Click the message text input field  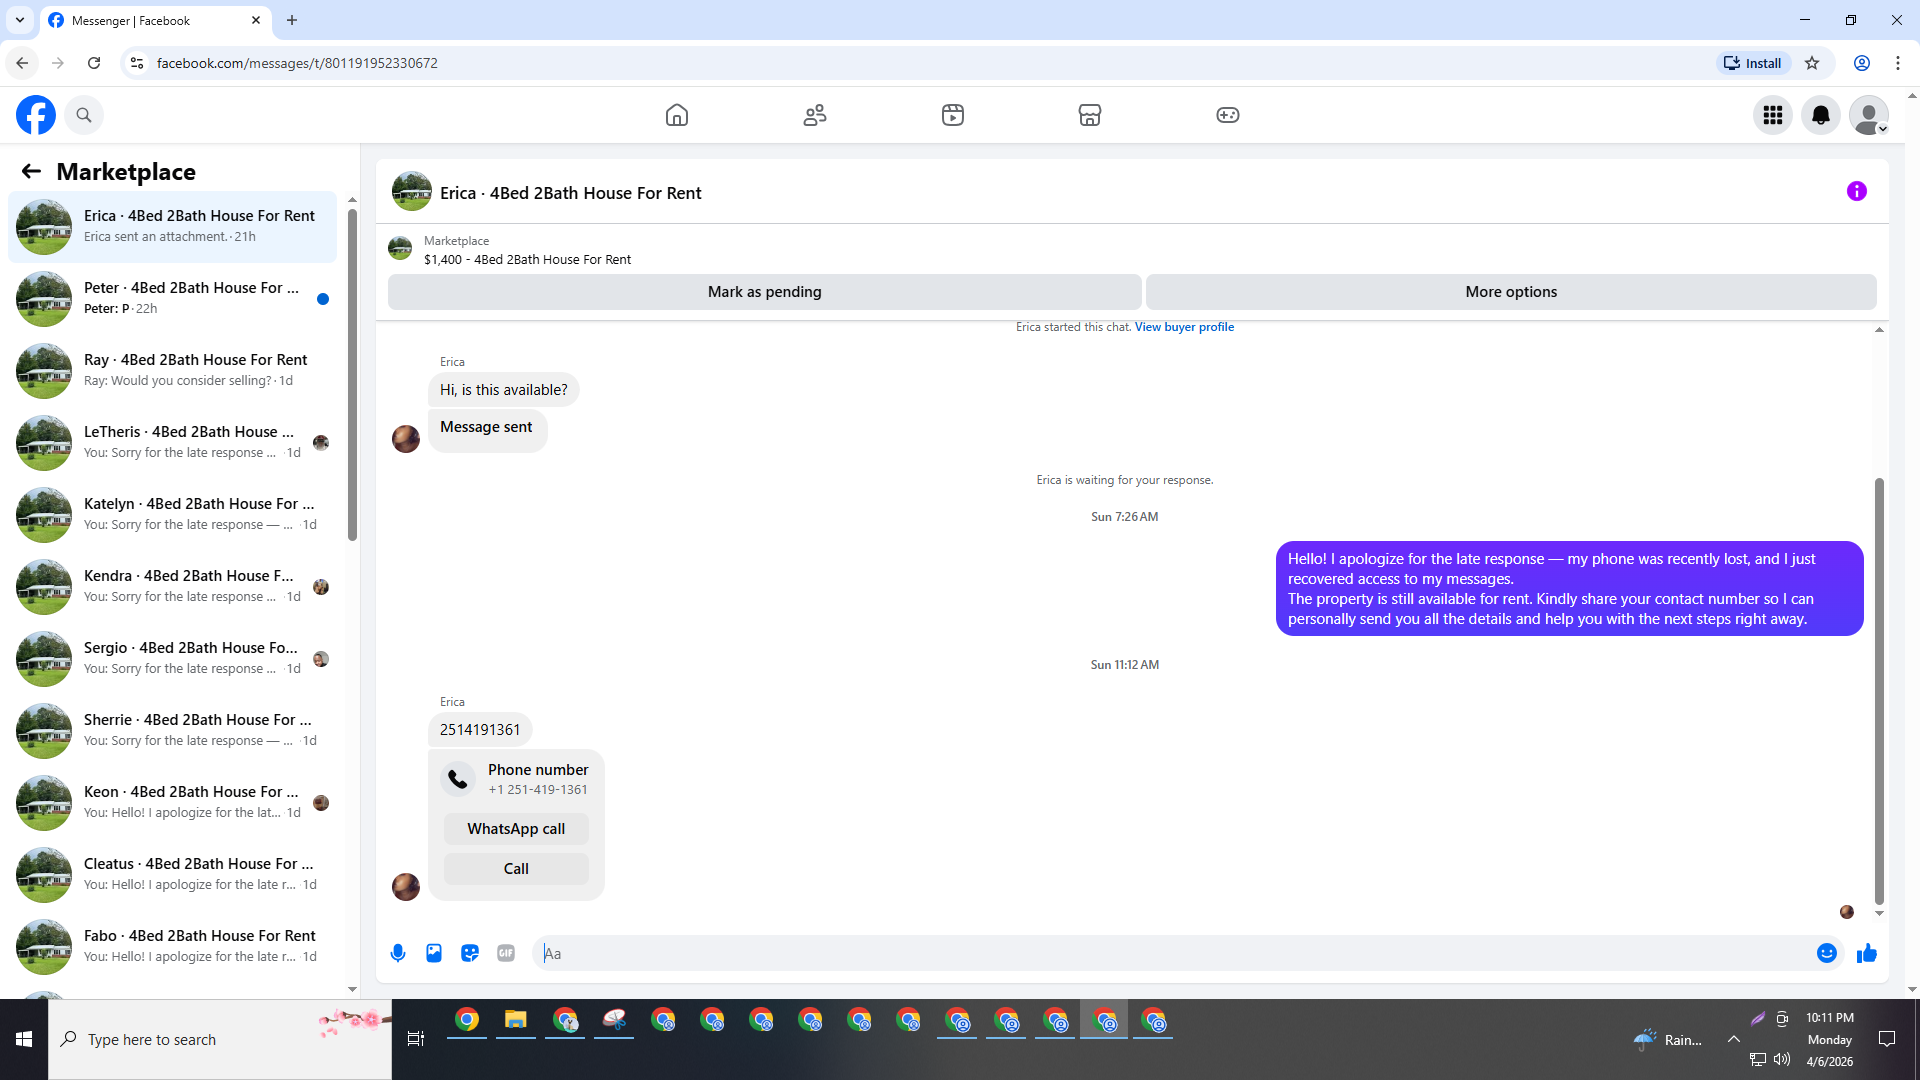coord(1172,953)
